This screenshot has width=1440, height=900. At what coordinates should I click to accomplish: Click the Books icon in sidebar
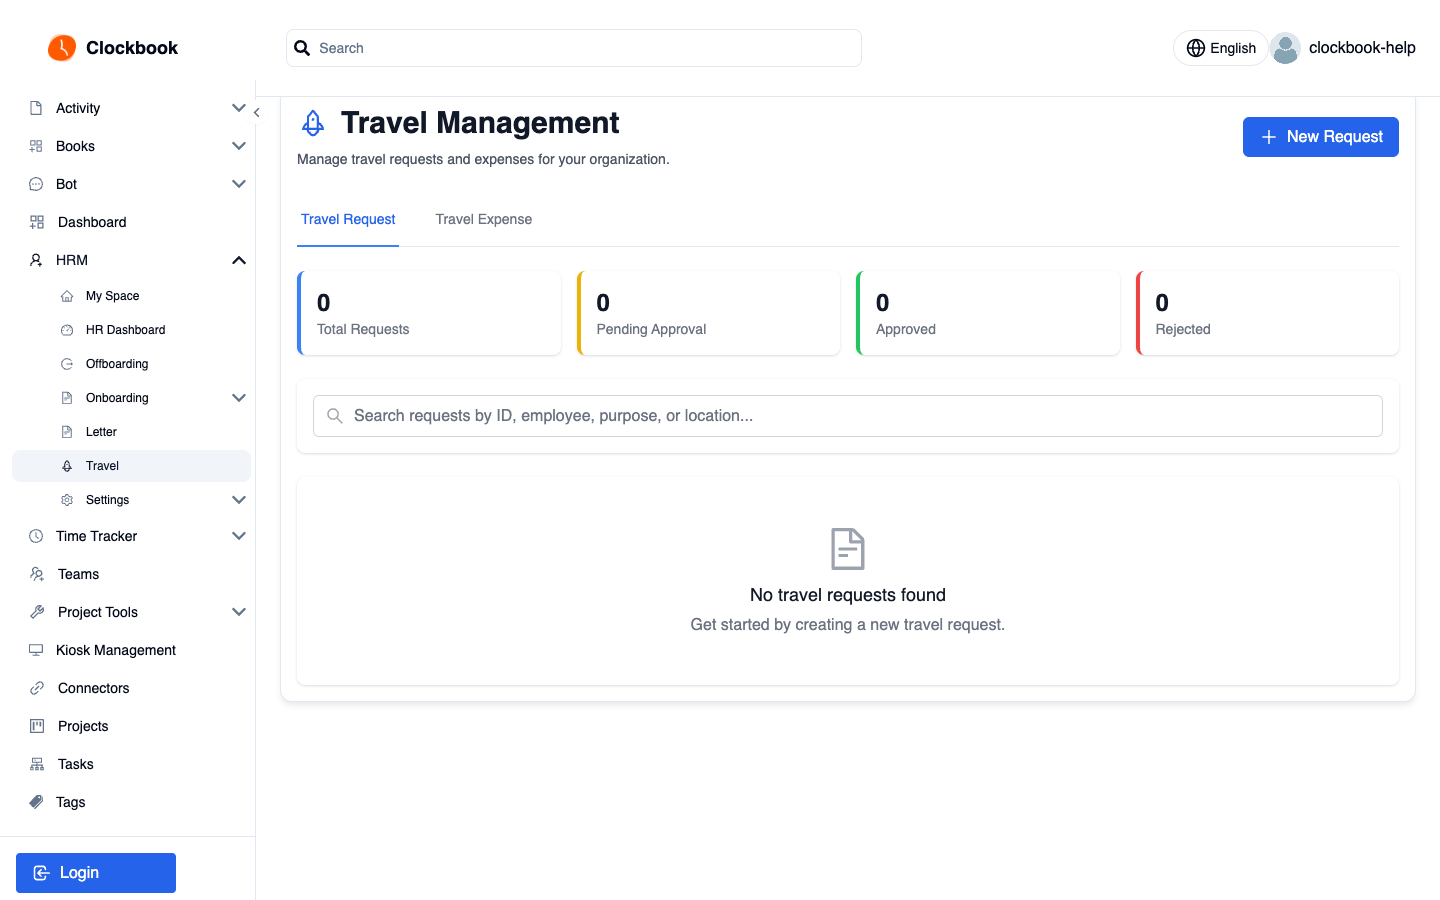click(36, 146)
